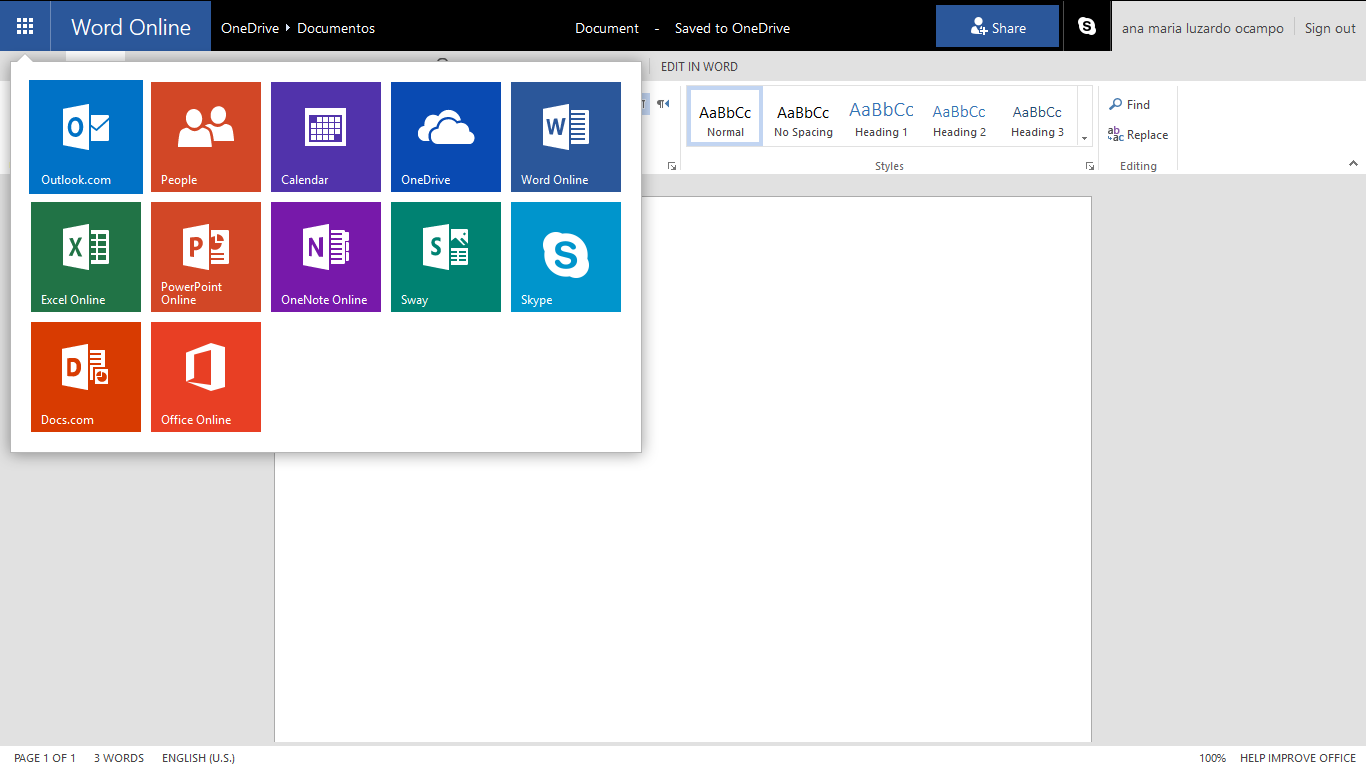Image resolution: width=1366 pixels, height=768 pixels.
Task: Open the Calendar app tile
Action: tap(326, 136)
